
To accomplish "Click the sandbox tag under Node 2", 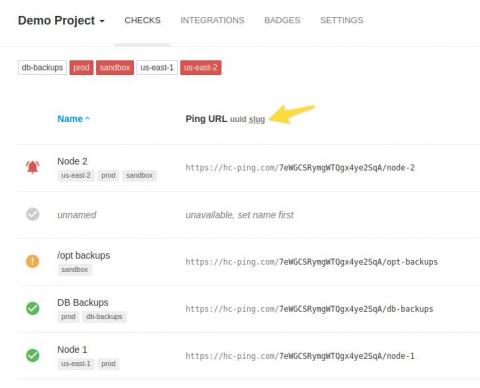I will tap(139, 175).
